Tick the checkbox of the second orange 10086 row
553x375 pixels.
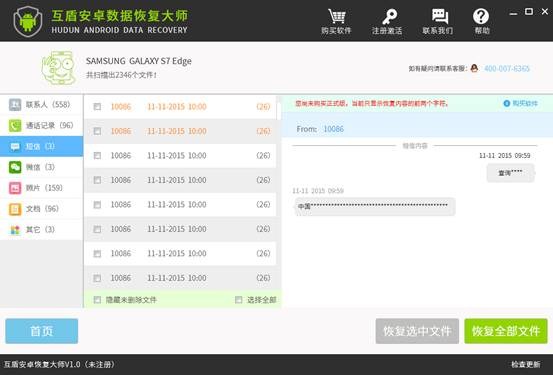[97, 131]
